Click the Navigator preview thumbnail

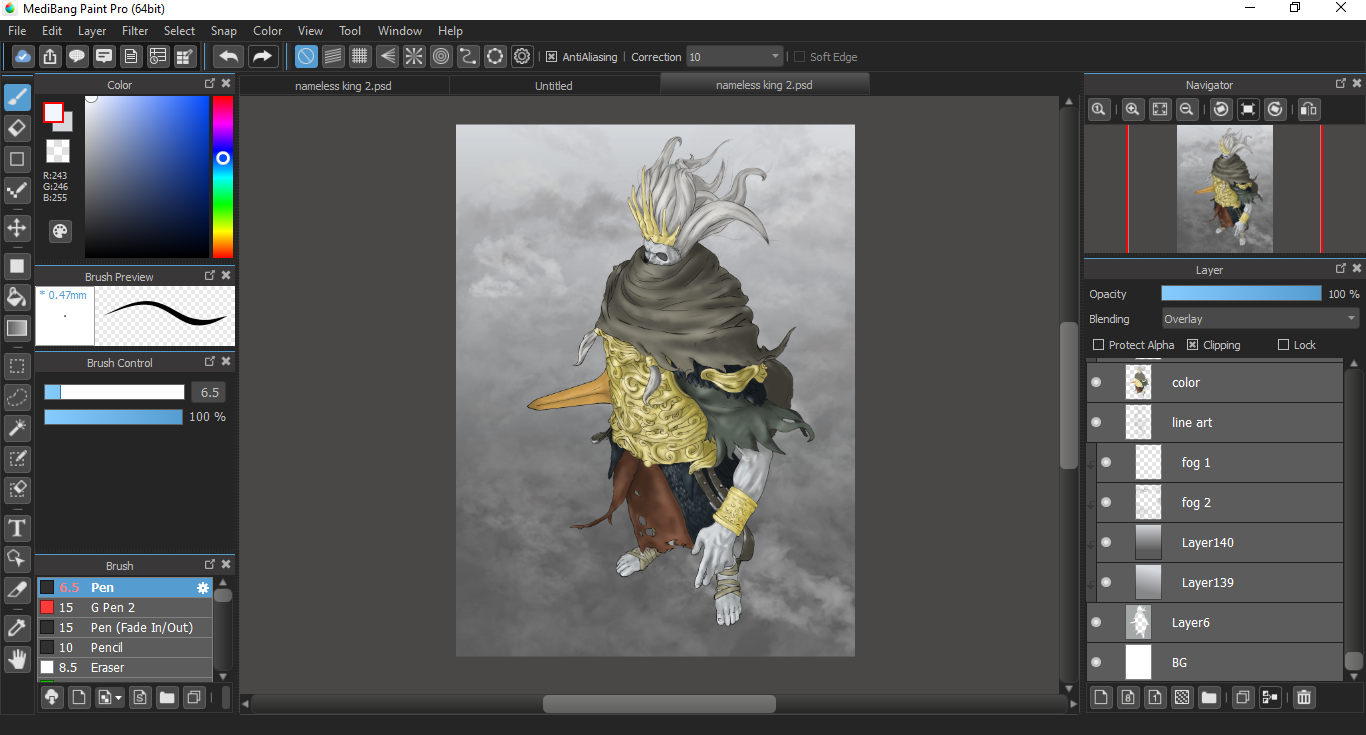[1225, 188]
